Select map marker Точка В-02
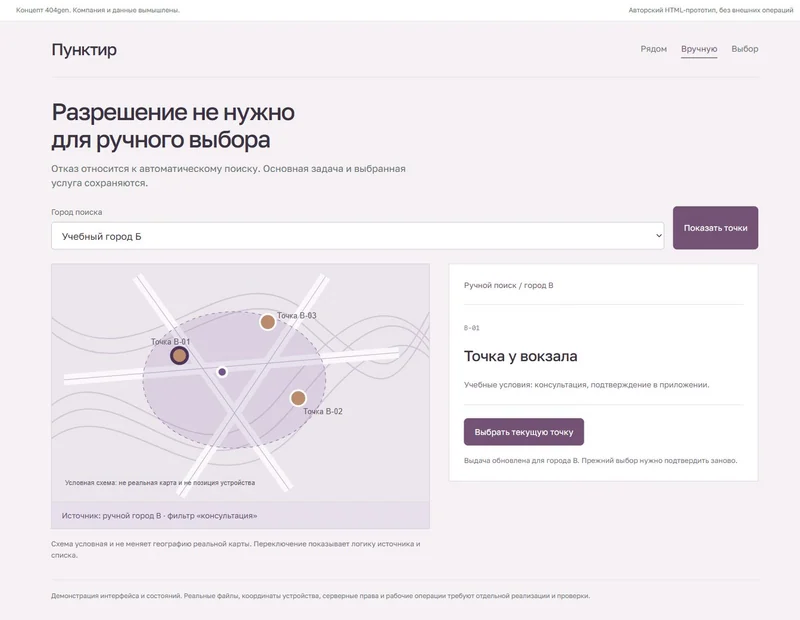Viewport: 800px width, 620px height. [x=298, y=398]
